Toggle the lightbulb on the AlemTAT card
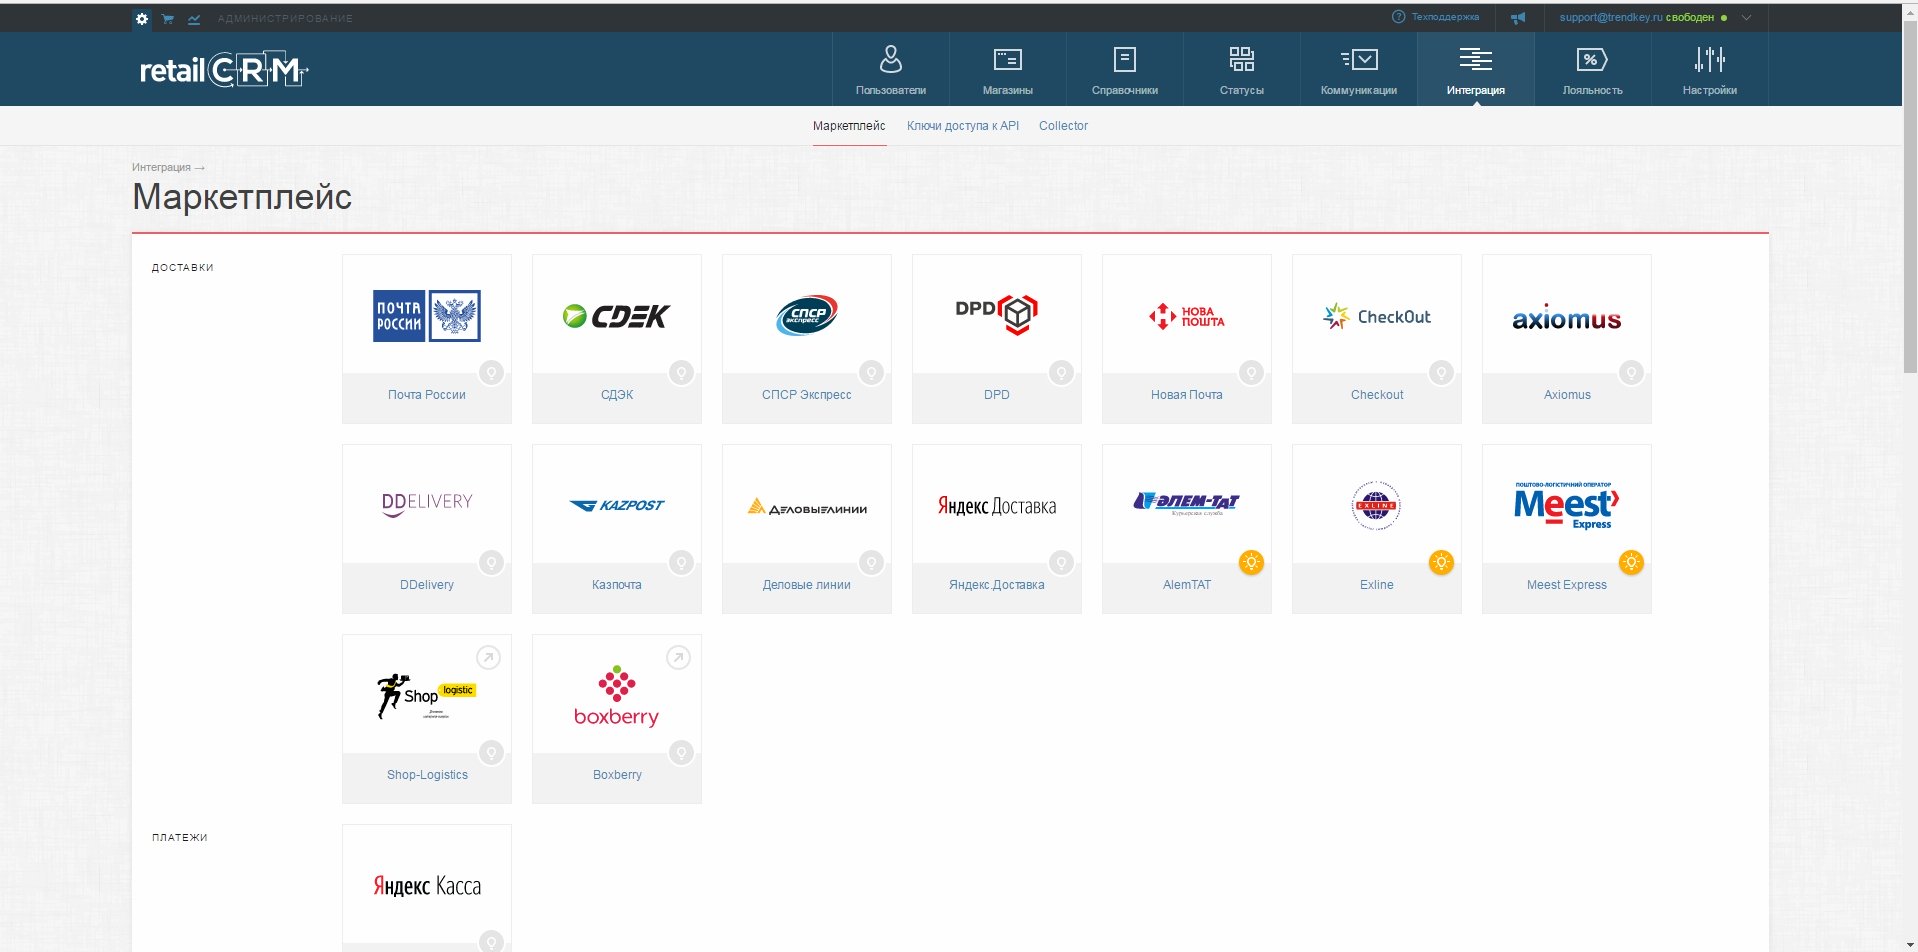The width and height of the screenshot is (1918, 952). click(x=1251, y=563)
